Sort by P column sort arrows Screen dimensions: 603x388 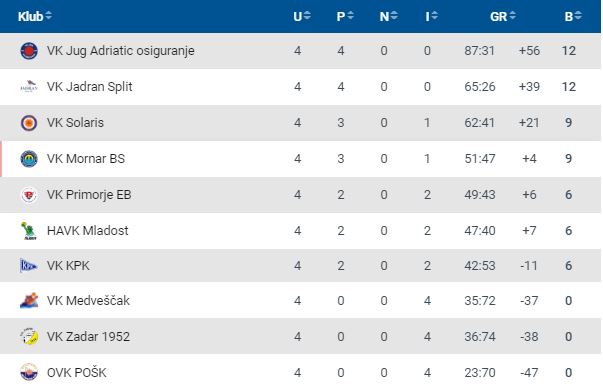tap(350, 16)
